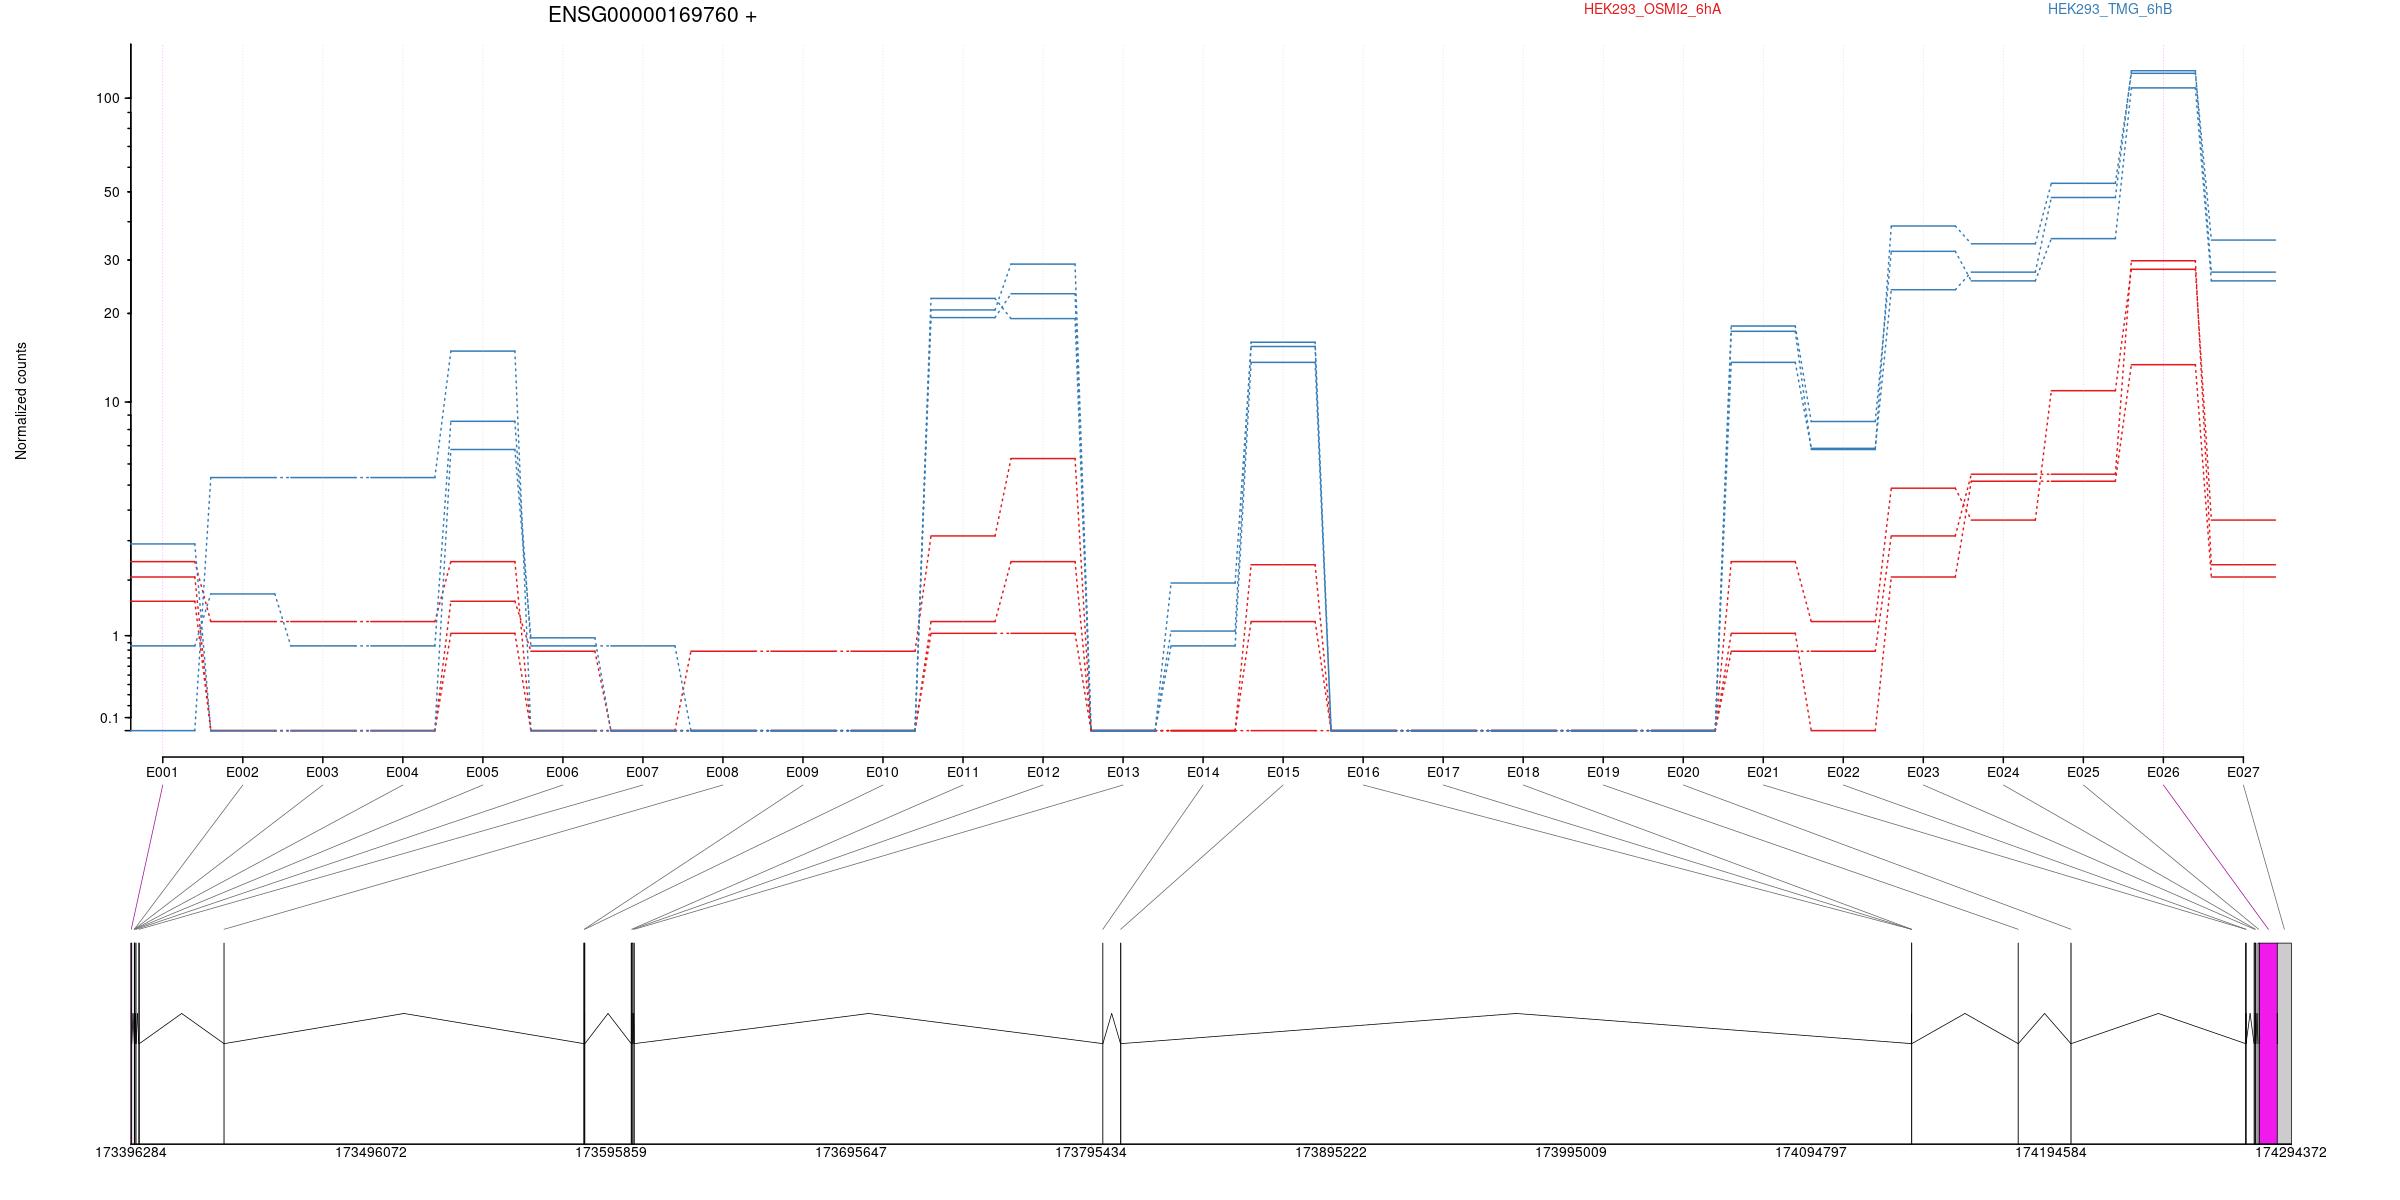
Task: Click genomic coordinate 174094797
Action: click(1811, 1152)
